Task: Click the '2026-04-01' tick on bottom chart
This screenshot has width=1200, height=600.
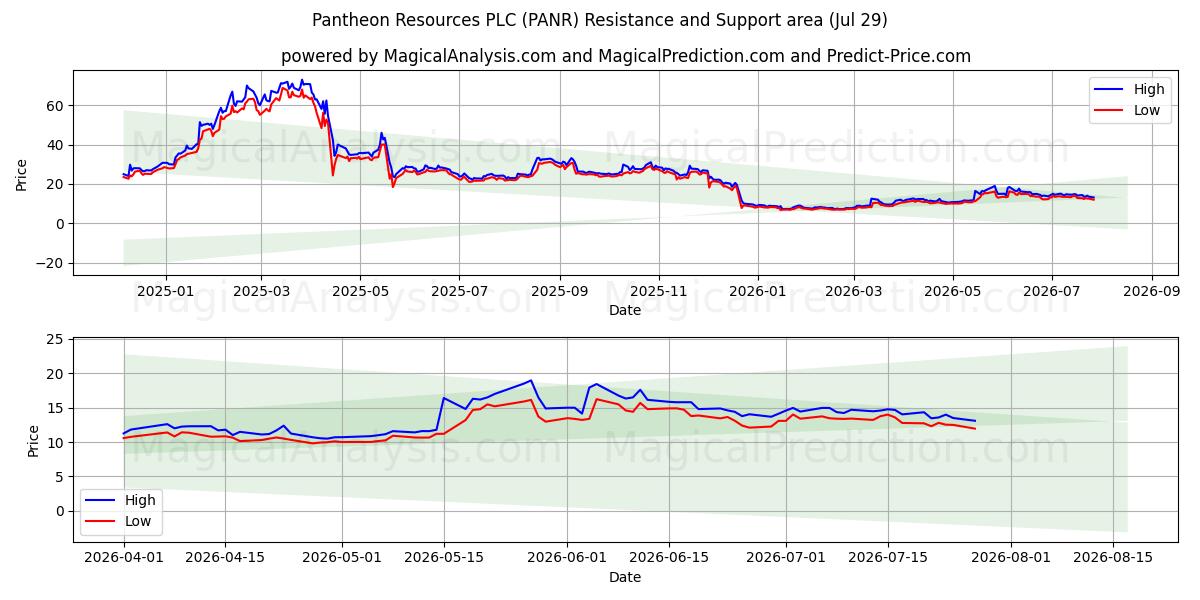Action: (x=124, y=557)
